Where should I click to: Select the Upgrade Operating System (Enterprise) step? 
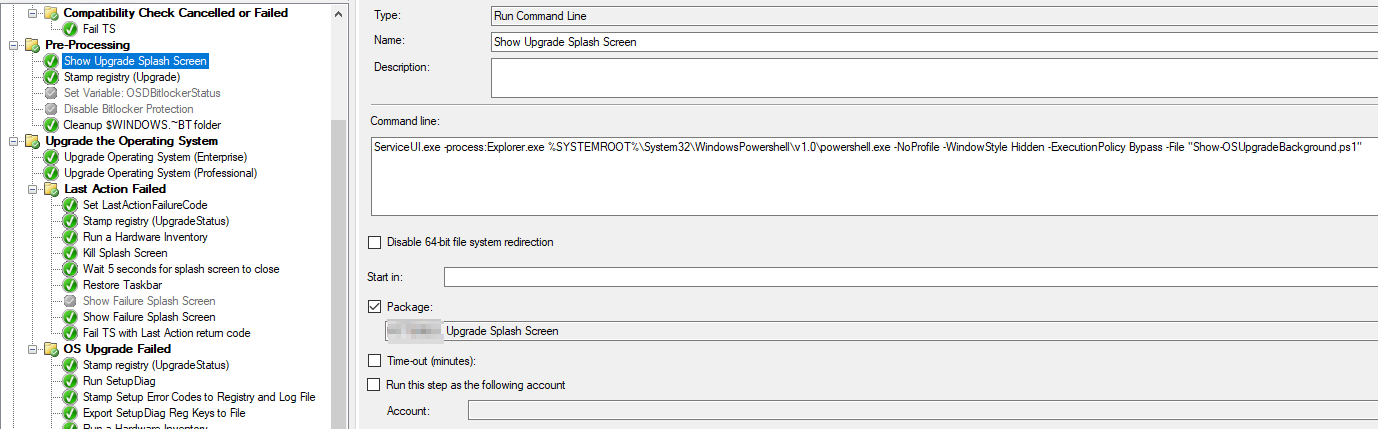(155, 157)
